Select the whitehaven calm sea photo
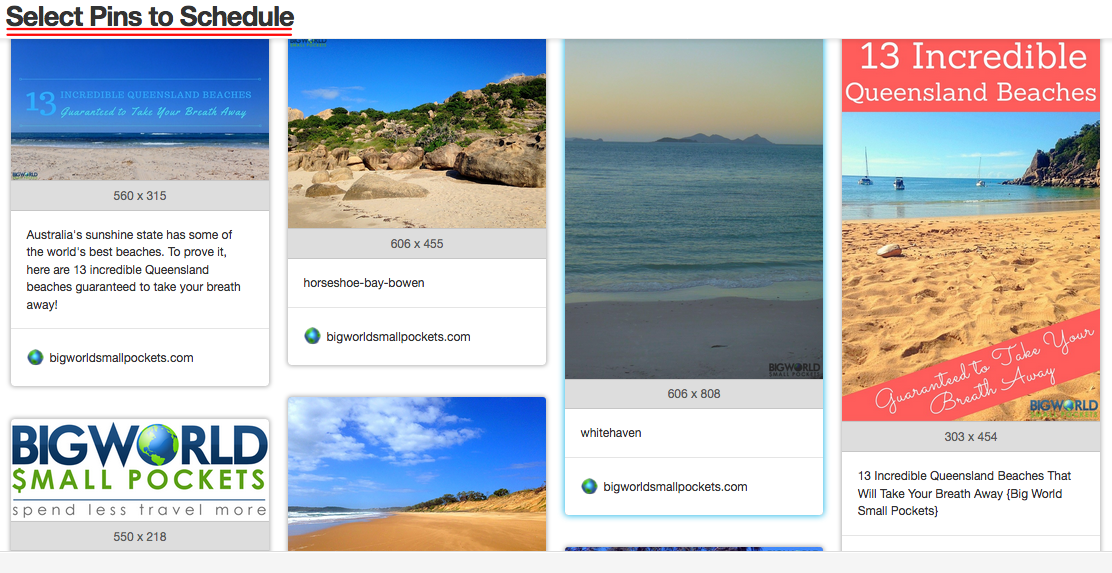Screen dimensions: 1112x573 tap(694, 209)
